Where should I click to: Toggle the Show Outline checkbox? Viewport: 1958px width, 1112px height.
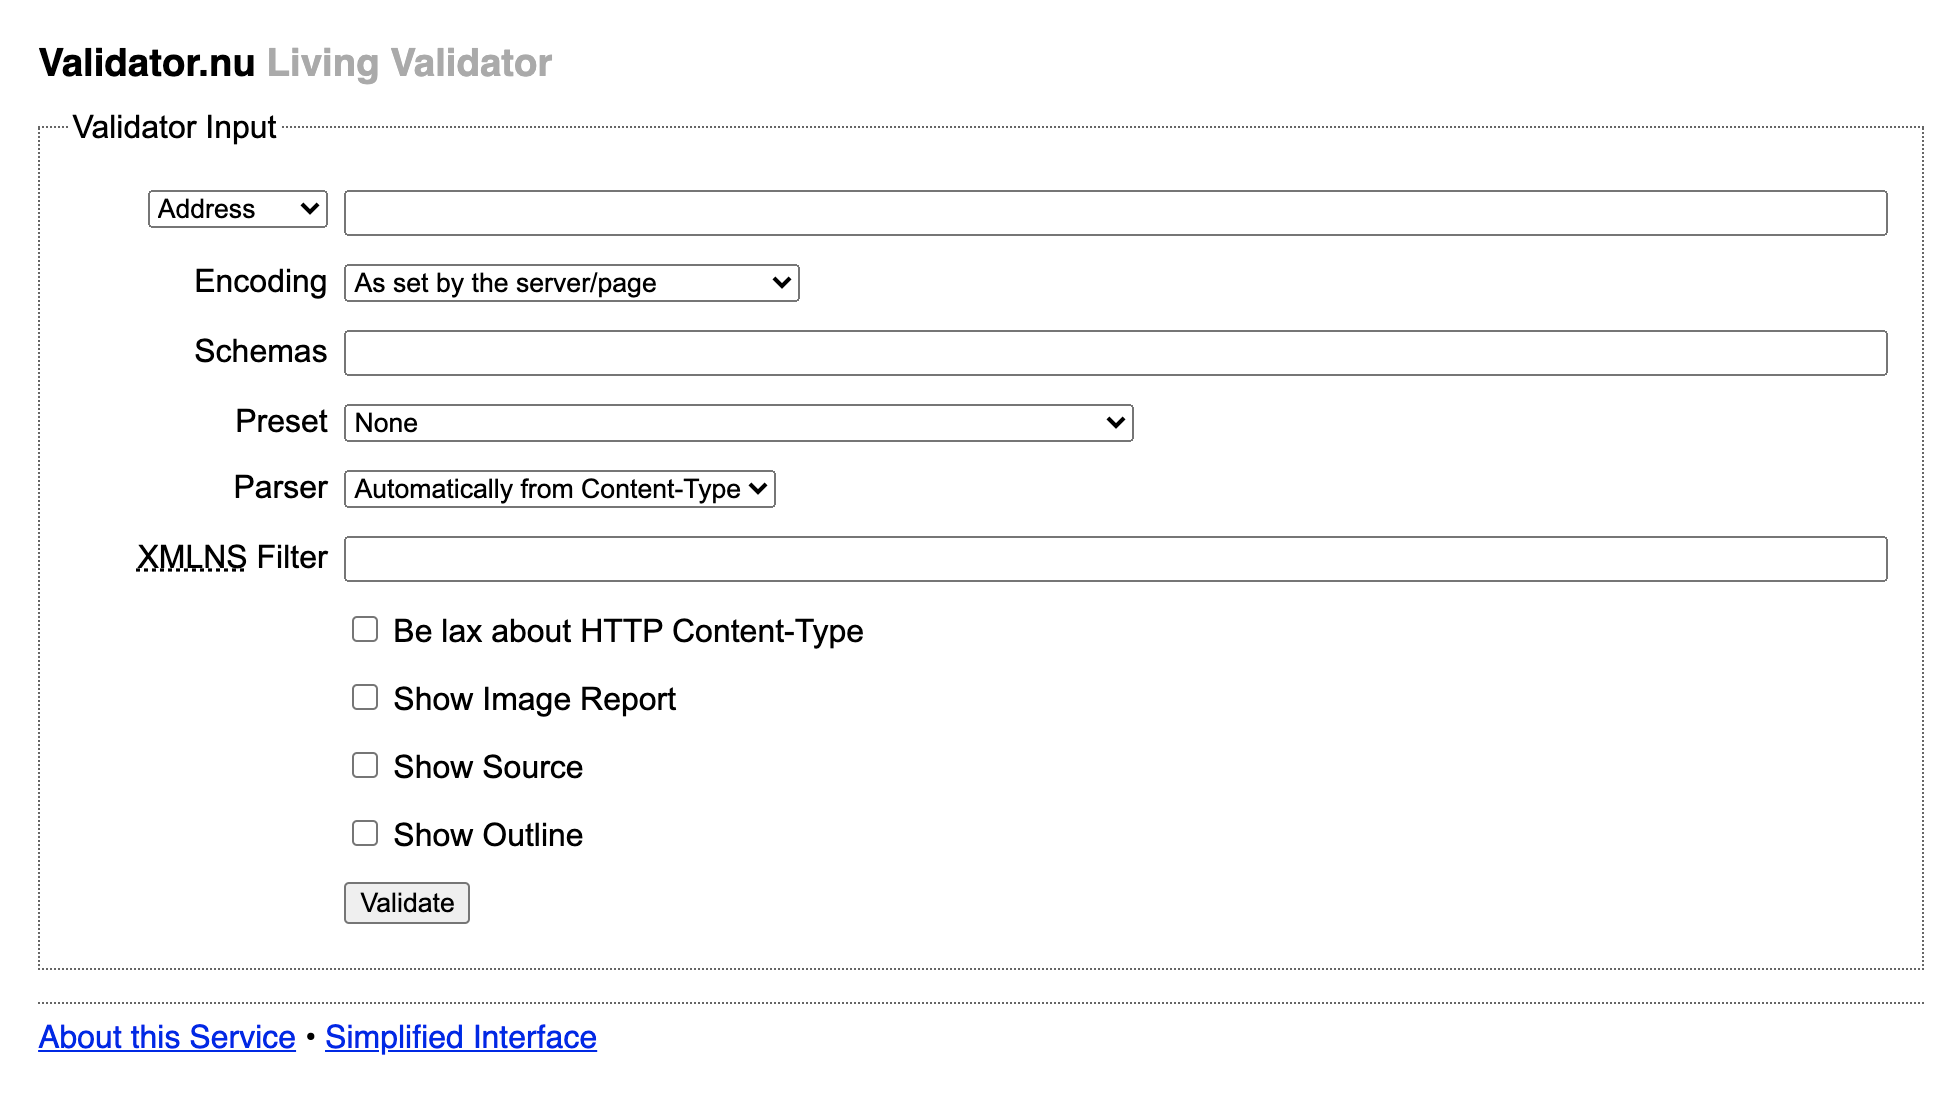tap(365, 833)
